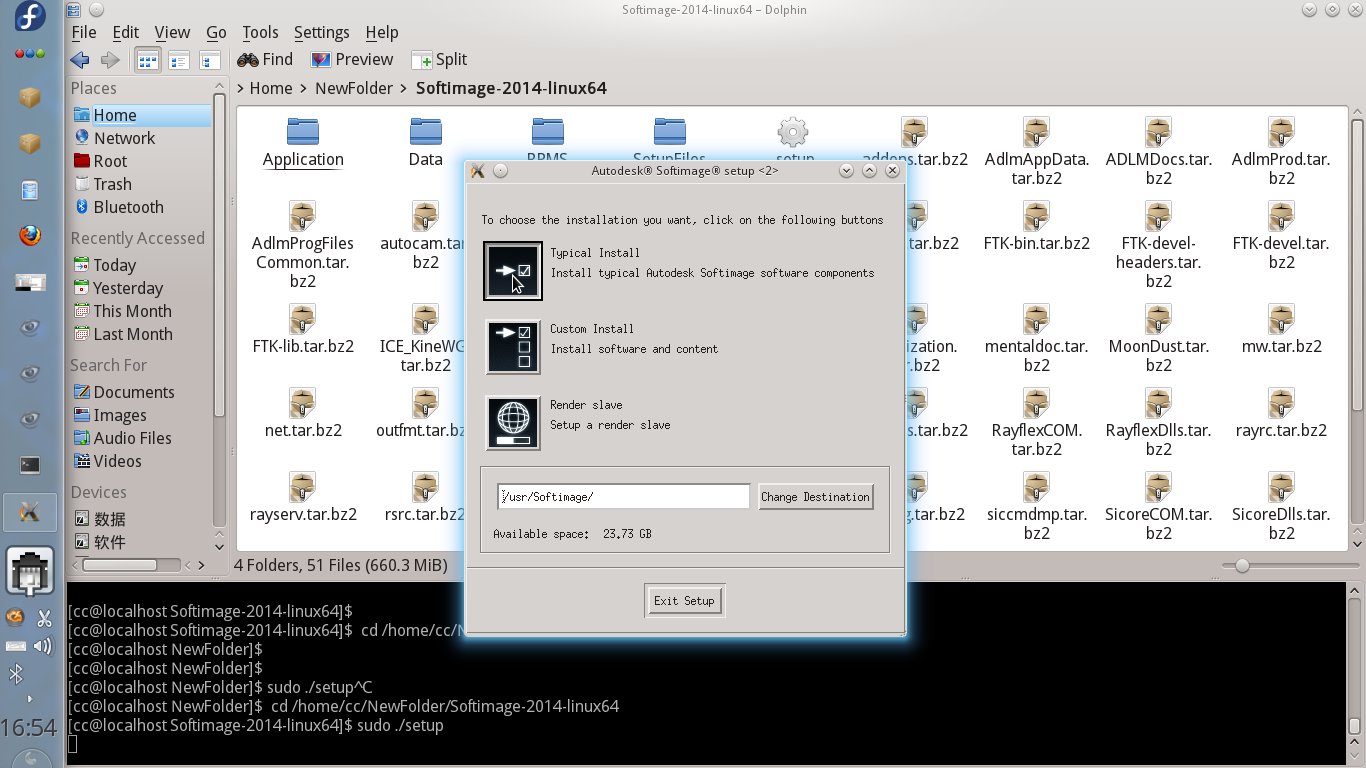Select the FTK-lib.tar.bz2 archive icon
1366x768 pixels.
303,318
